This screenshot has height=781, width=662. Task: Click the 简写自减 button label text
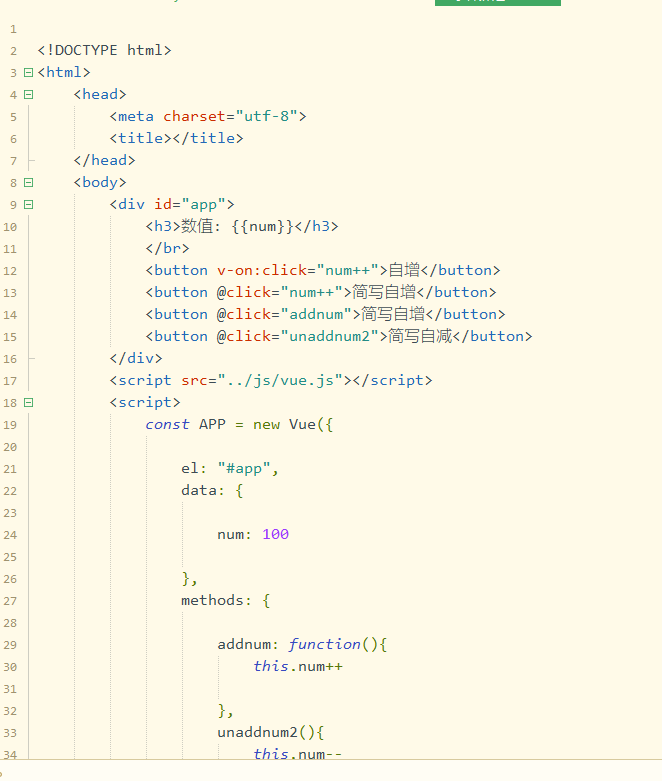pyautogui.click(x=420, y=336)
